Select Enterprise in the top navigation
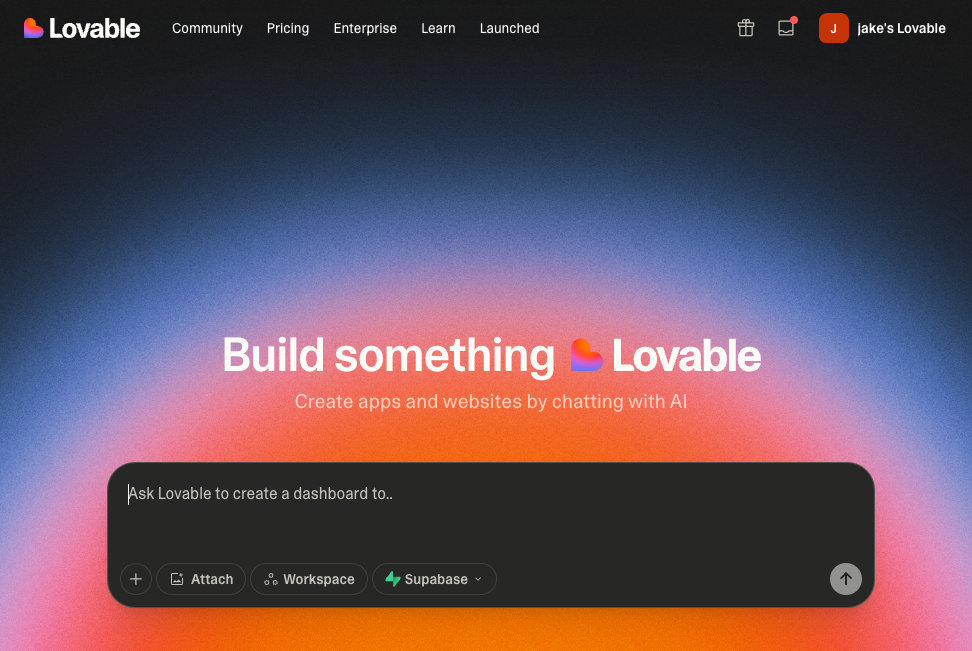 click(x=365, y=28)
